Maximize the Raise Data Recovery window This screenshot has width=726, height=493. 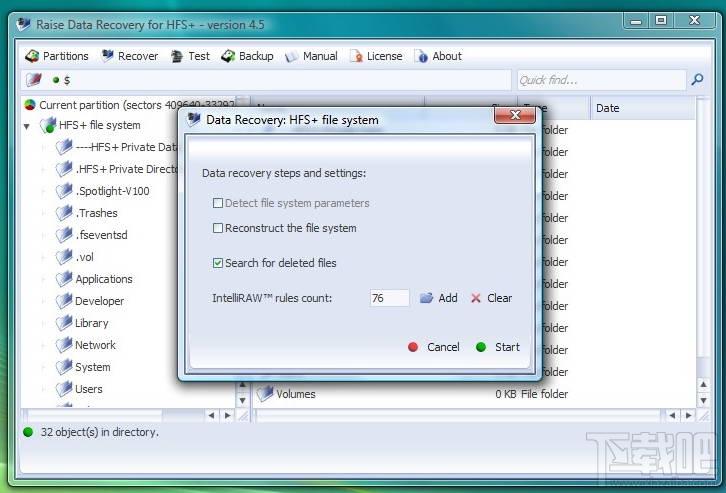[661, 20]
